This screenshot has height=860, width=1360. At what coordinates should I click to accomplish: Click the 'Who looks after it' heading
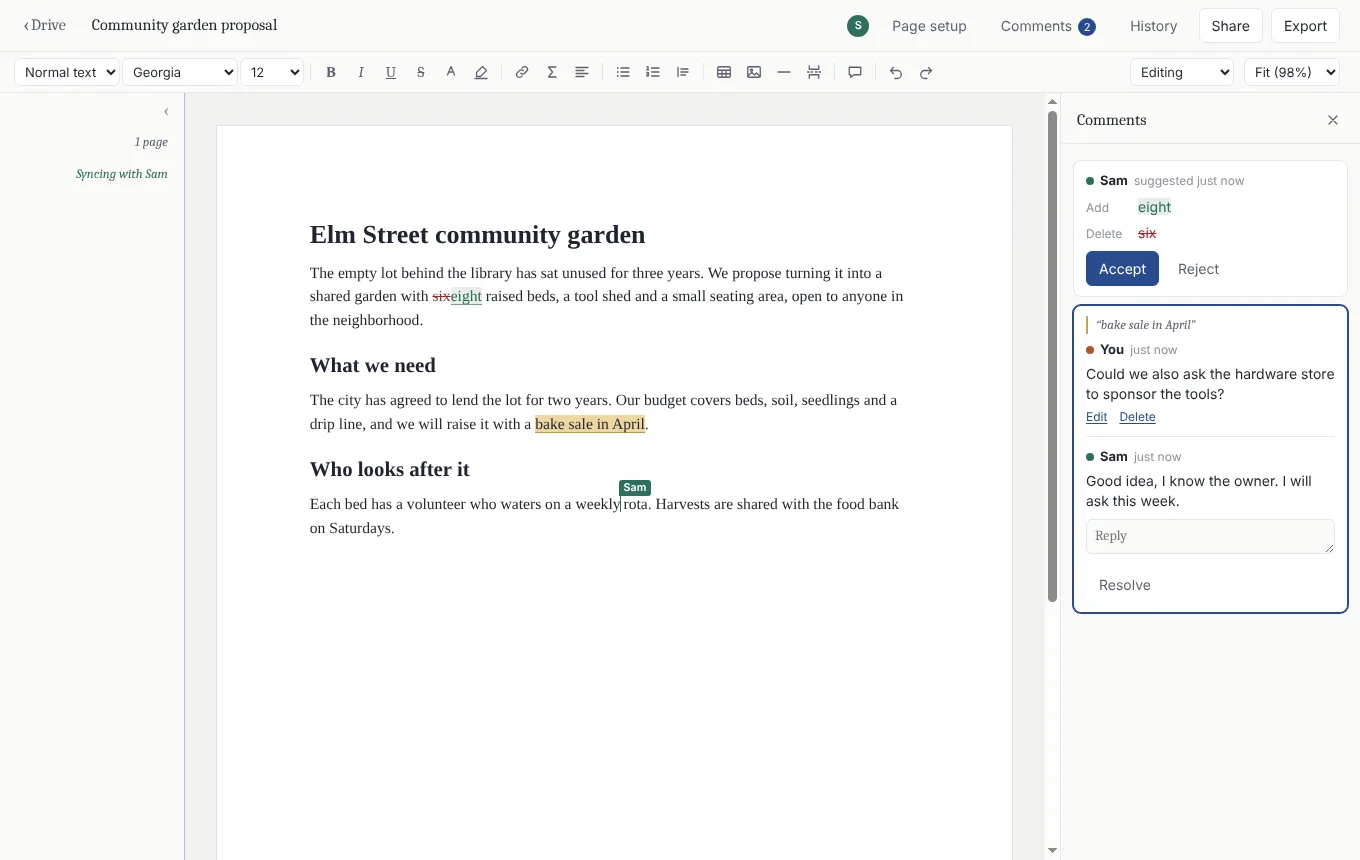[389, 469]
